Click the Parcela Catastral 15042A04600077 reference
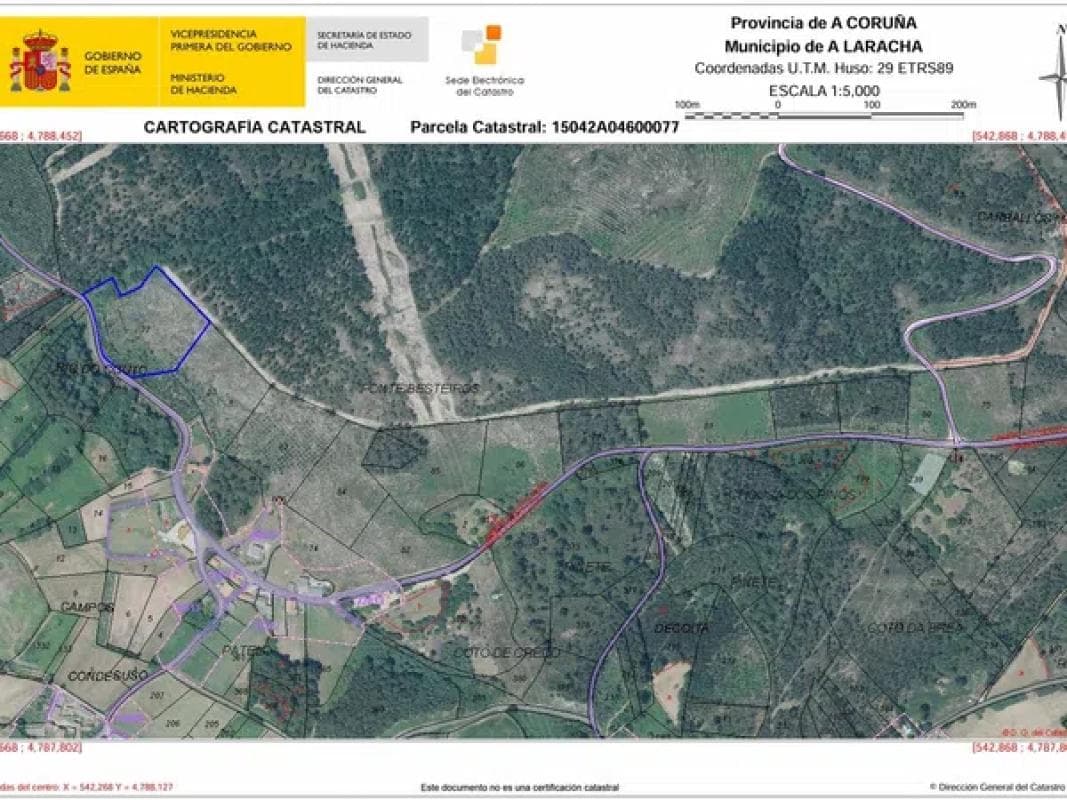Viewport: 1067px width, 800px height. click(x=544, y=127)
